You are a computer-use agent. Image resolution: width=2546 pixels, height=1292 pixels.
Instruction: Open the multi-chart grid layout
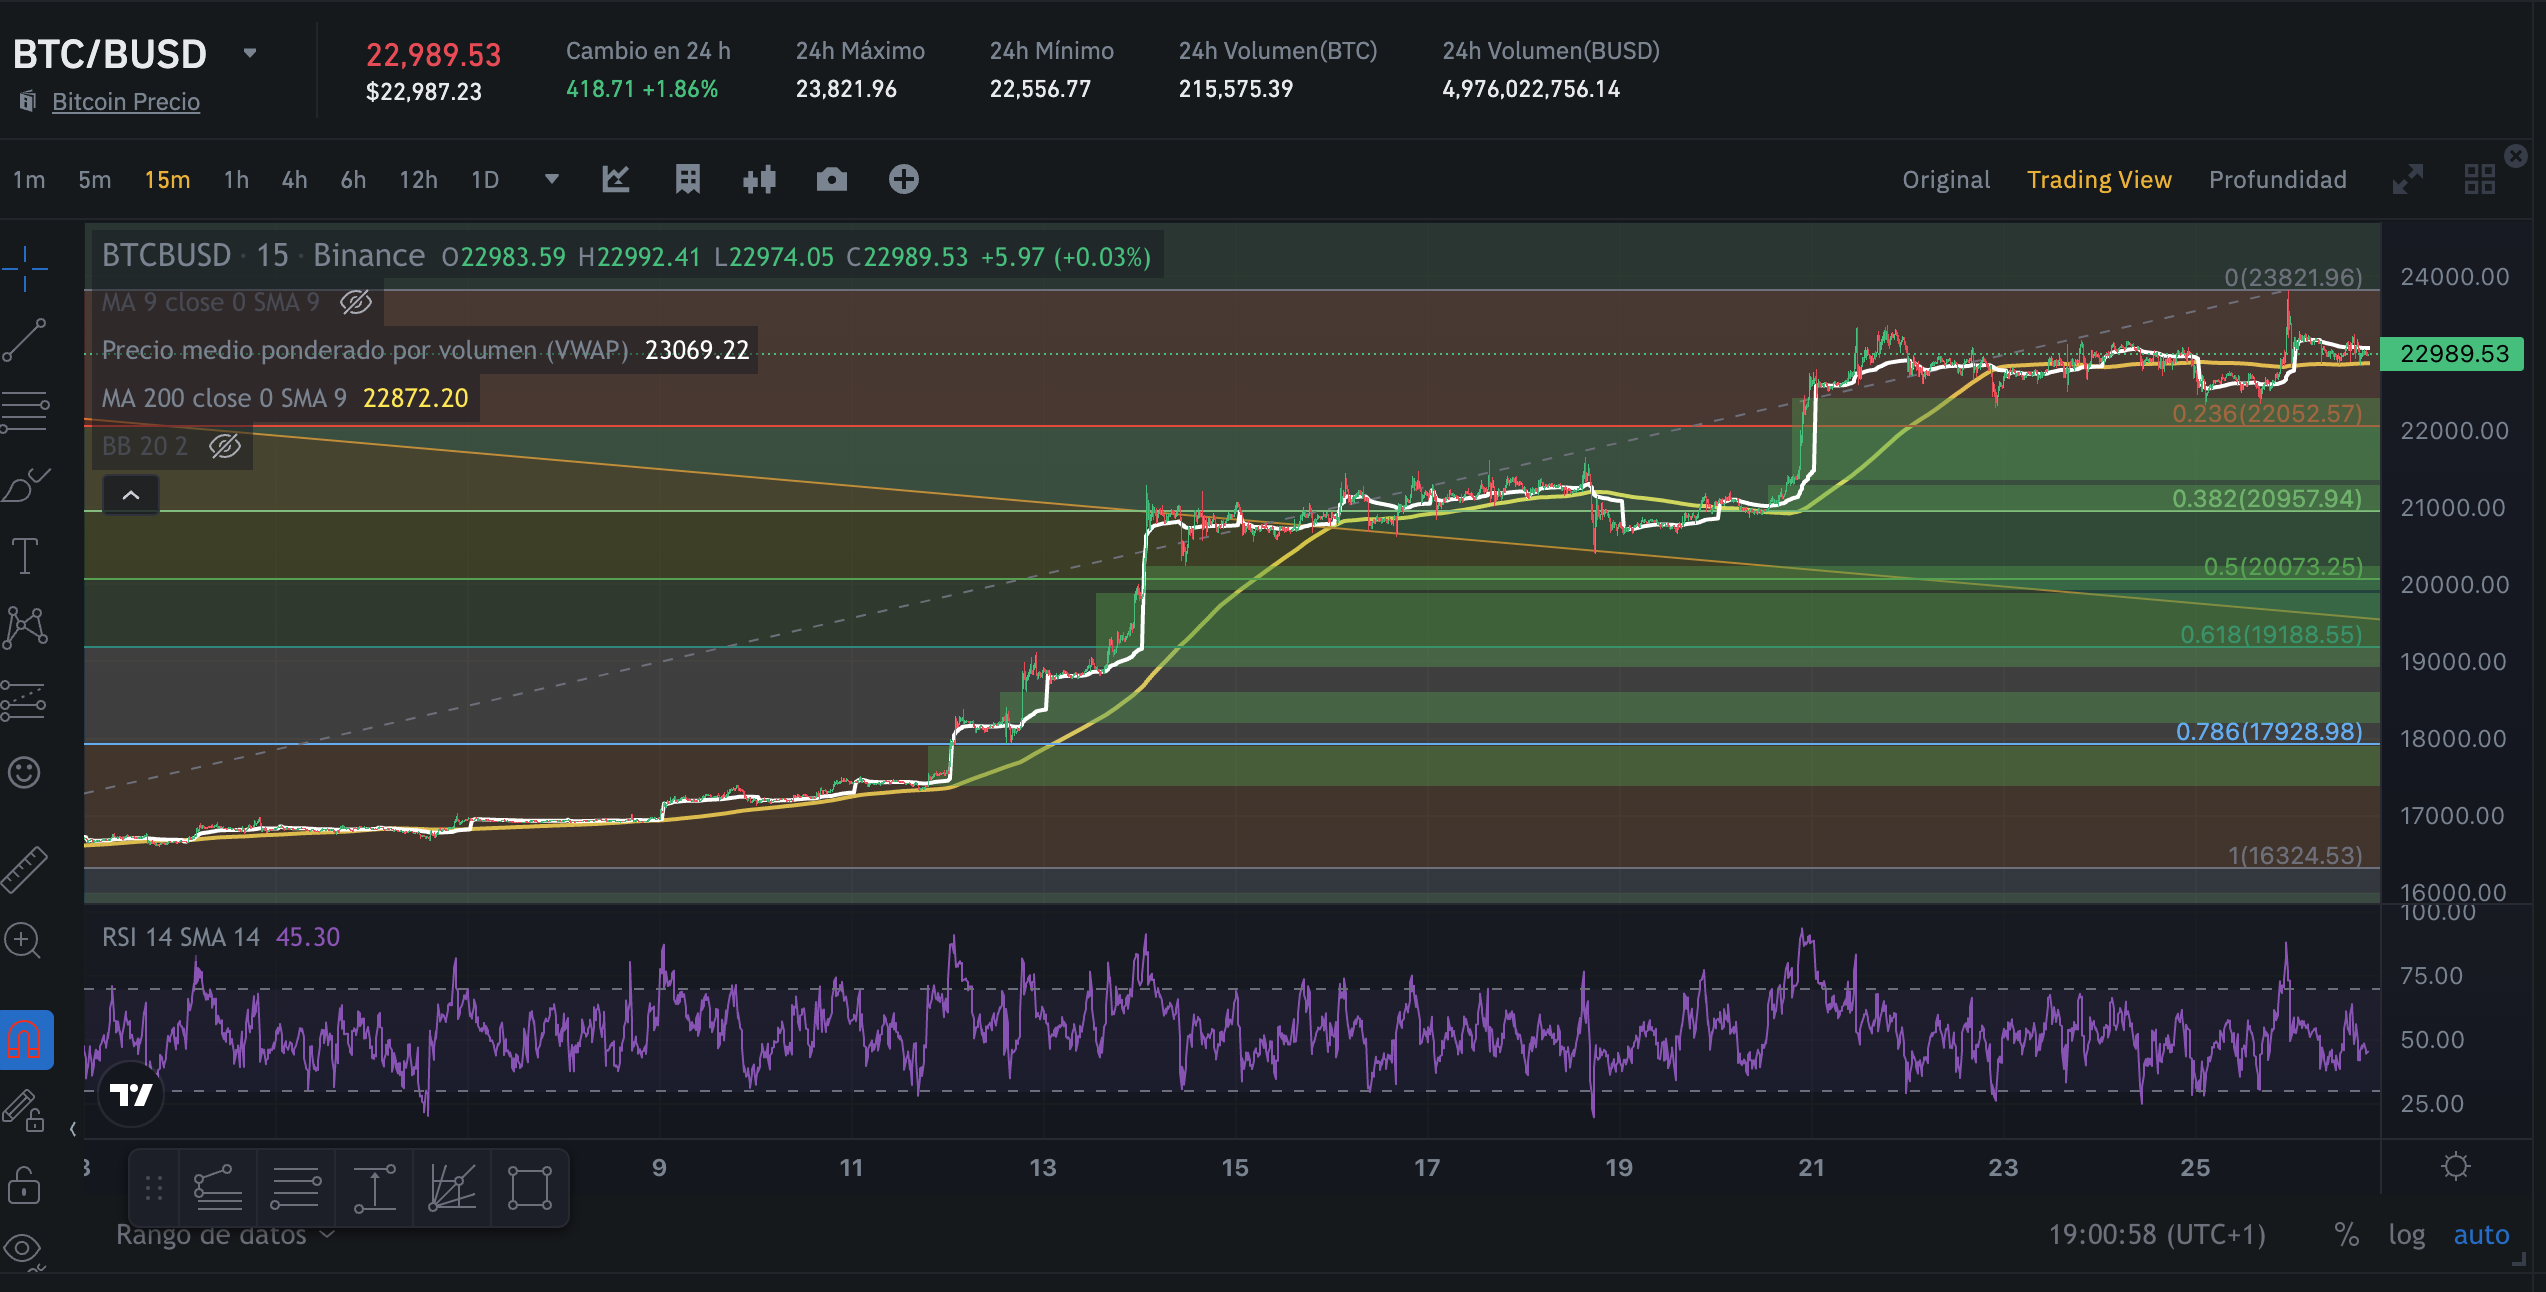tap(2480, 180)
